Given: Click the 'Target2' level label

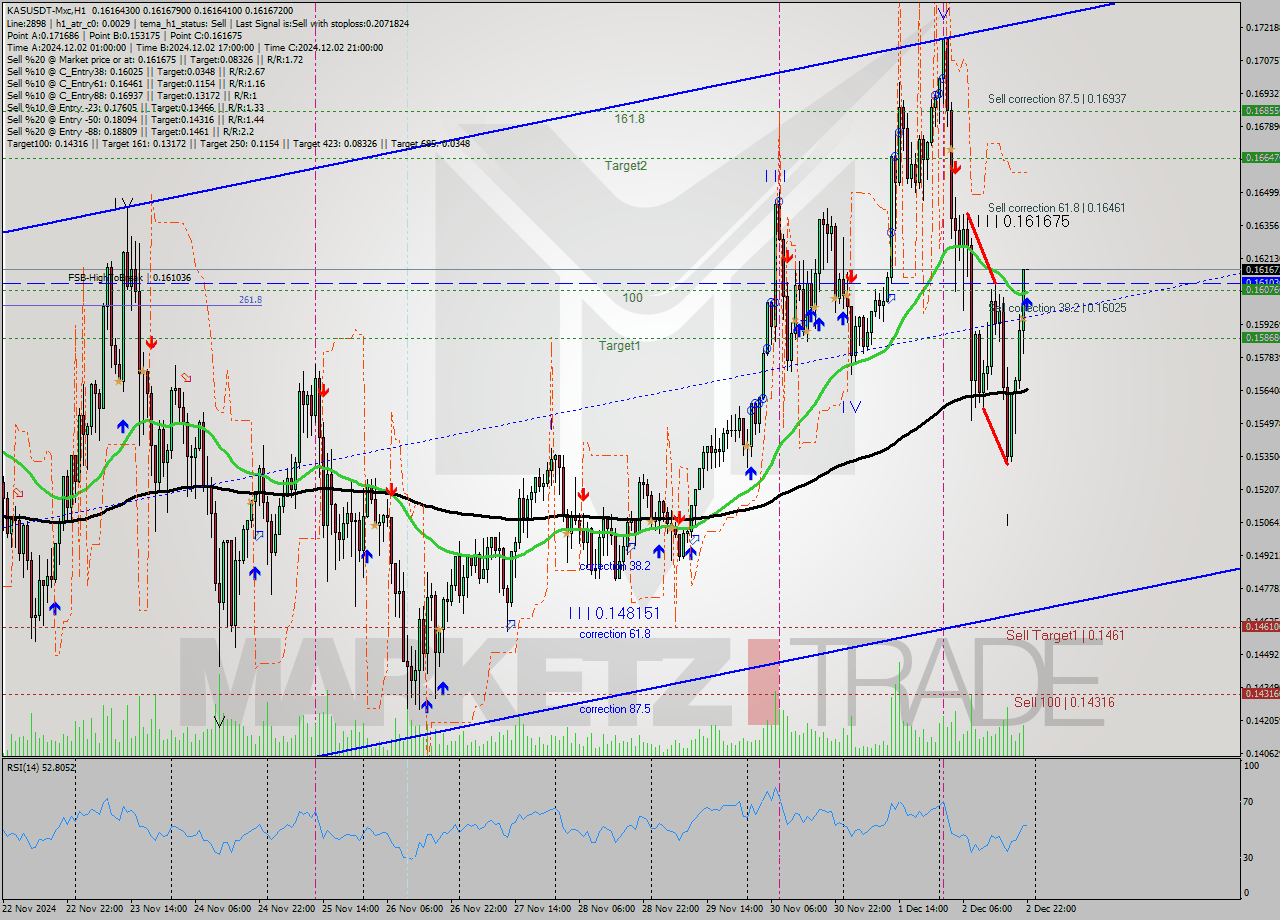Looking at the screenshot, I should 625,166.
